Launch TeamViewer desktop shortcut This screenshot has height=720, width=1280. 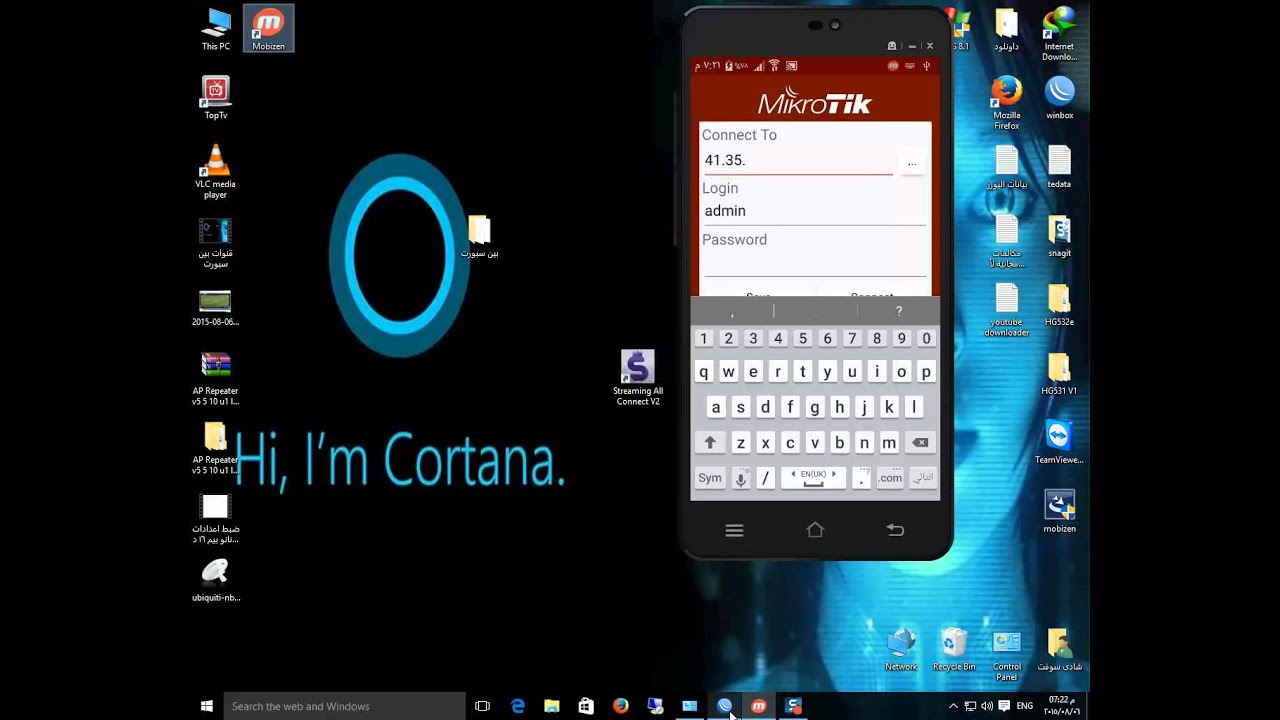point(1060,443)
